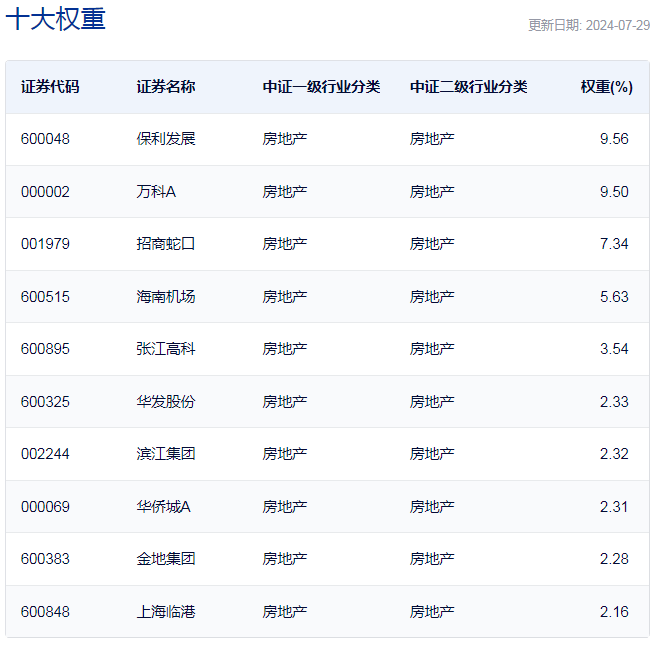Click the 9.56 weight value

pyautogui.click(x=614, y=139)
